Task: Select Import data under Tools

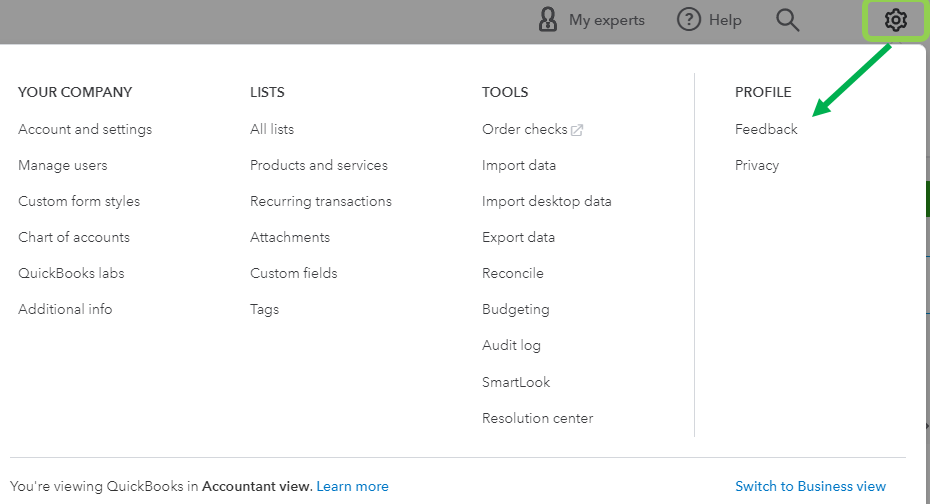Action: 519,165
